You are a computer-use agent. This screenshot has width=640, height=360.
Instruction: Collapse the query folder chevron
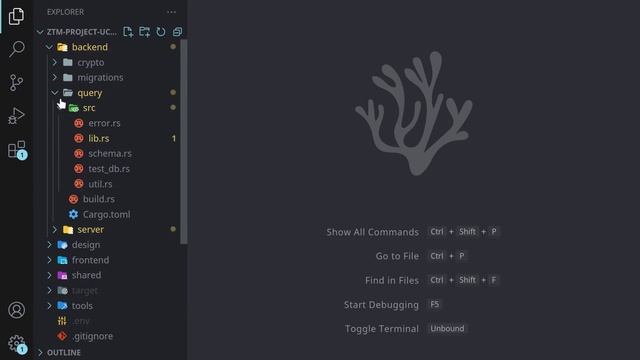55,93
